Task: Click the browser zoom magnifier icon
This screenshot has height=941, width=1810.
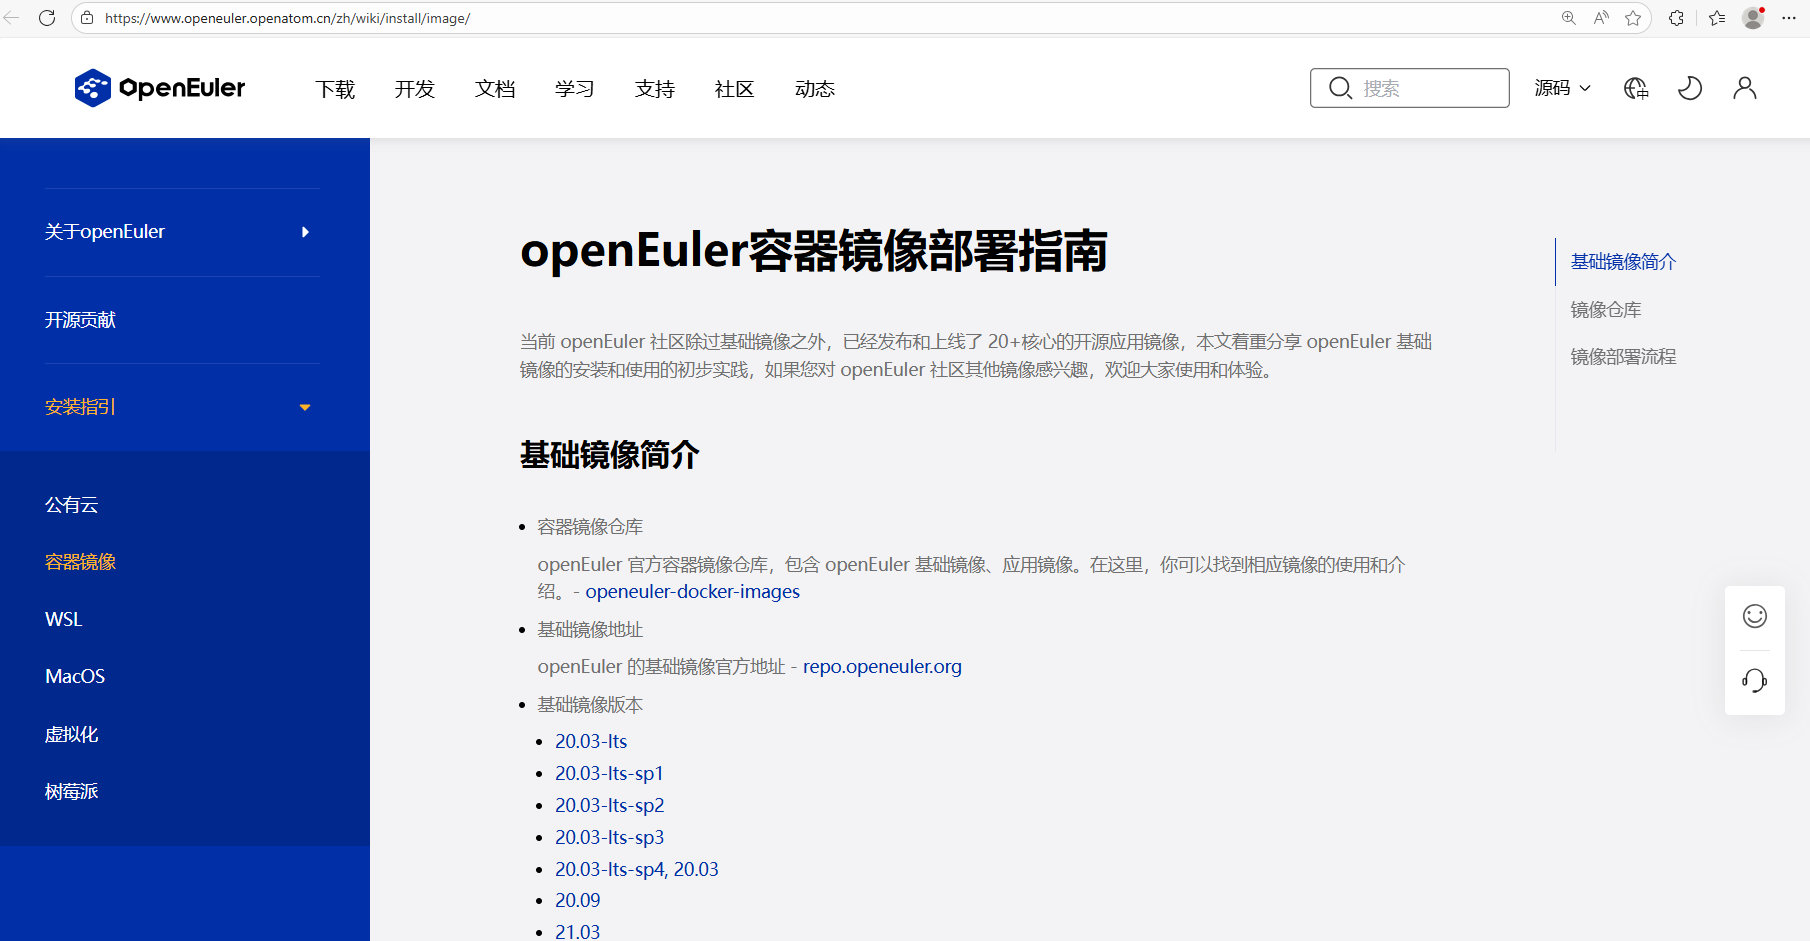Action: click(1568, 18)
